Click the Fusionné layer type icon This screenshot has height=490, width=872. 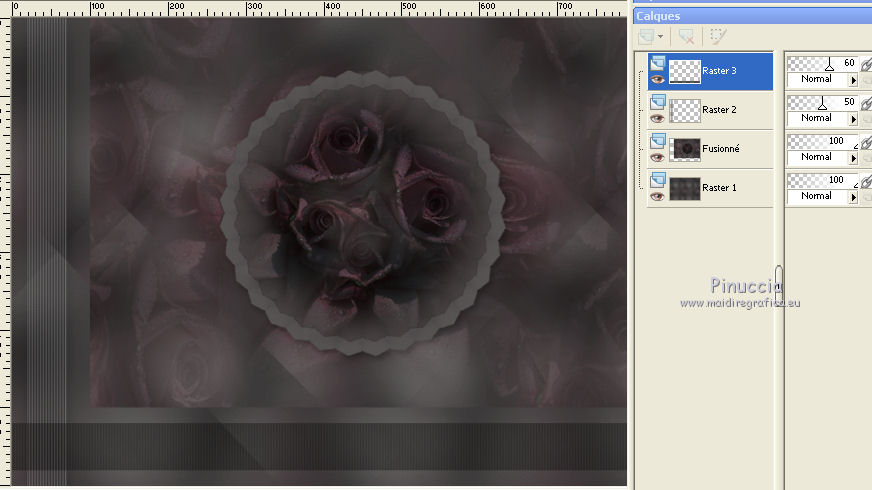click(x=658, y=141)
